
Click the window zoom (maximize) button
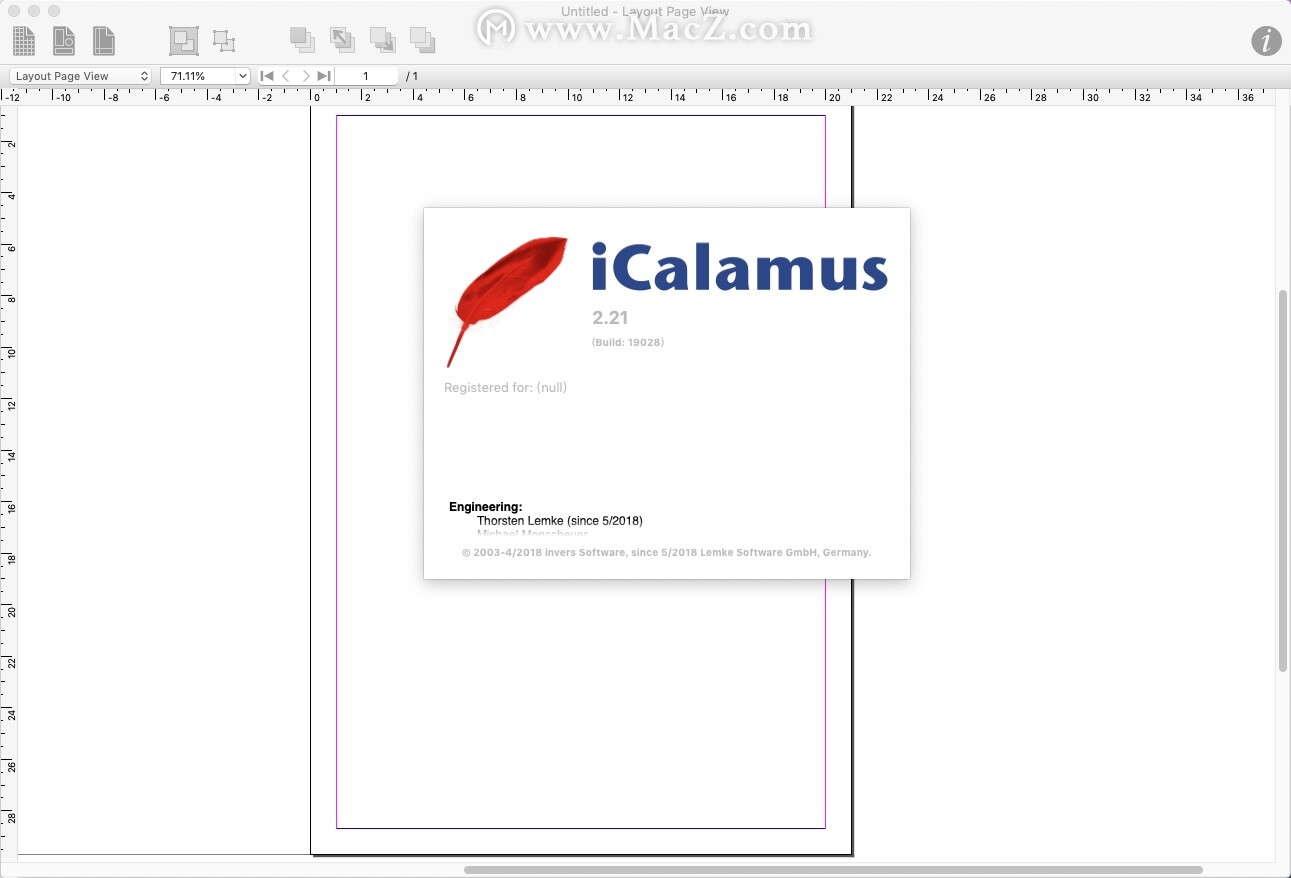click(x=54, y=11)
